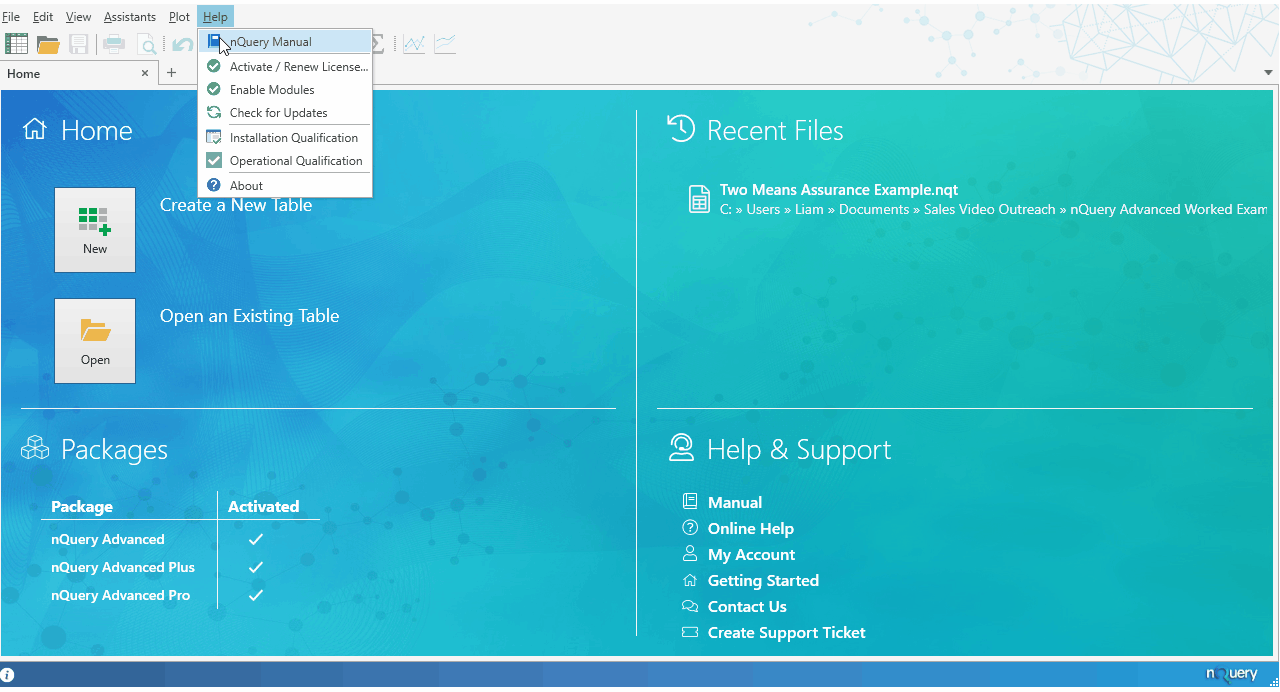Open Installation Qualification from Help menu
Image resolution: width=1280 pixels, height=692 pixels.
tap(285, 138)
